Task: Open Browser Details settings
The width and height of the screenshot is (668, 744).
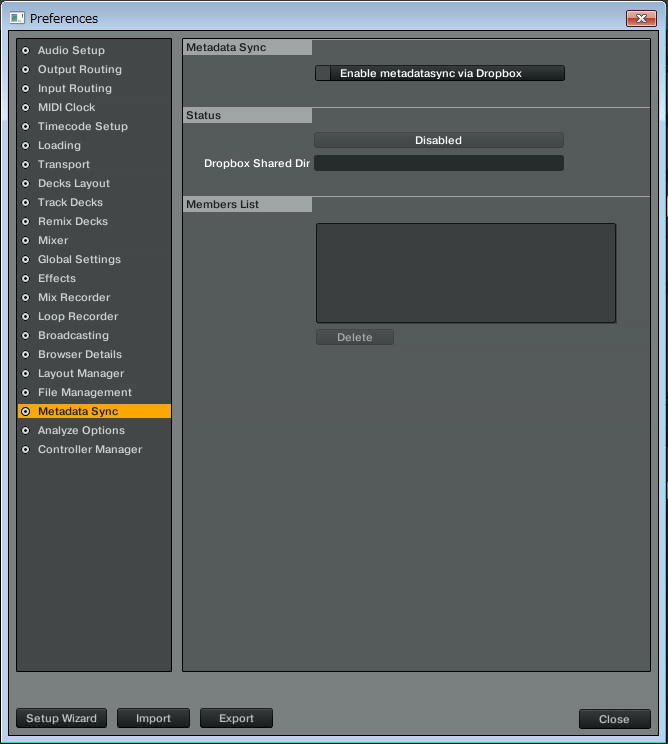Action: (94, 354)
